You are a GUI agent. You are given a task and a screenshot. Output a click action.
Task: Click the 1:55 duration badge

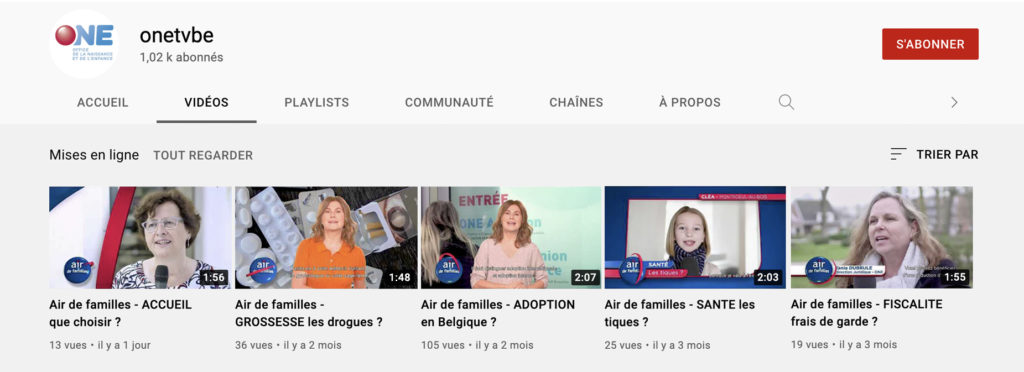955,277
